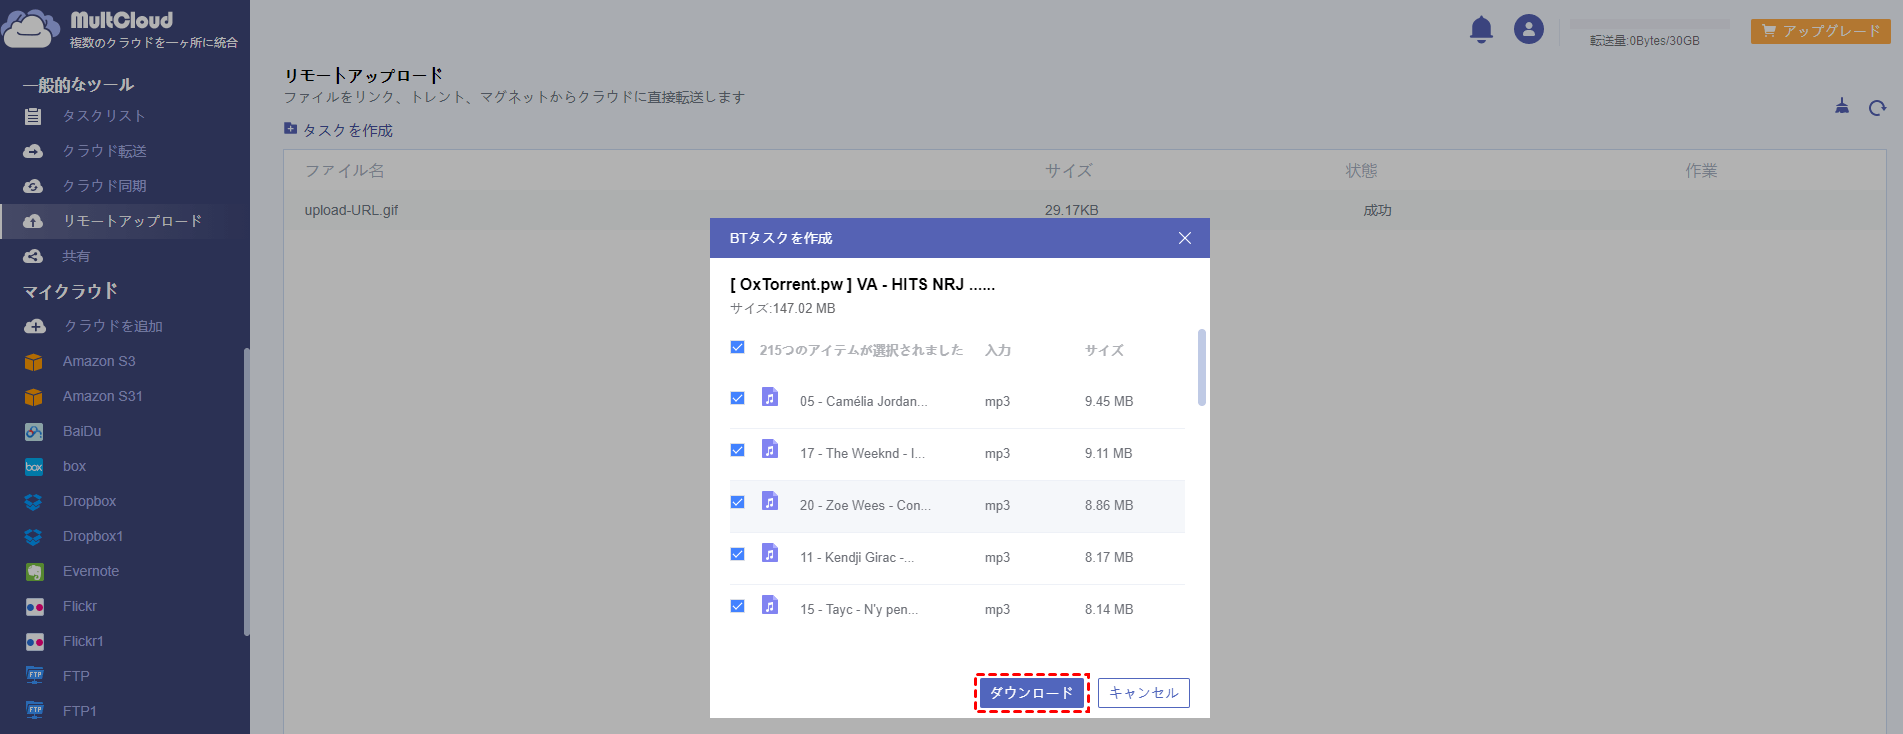Click the 転送量:0Bytes/30GB text
1903x734 pixels.
[x=1645, y=41]
